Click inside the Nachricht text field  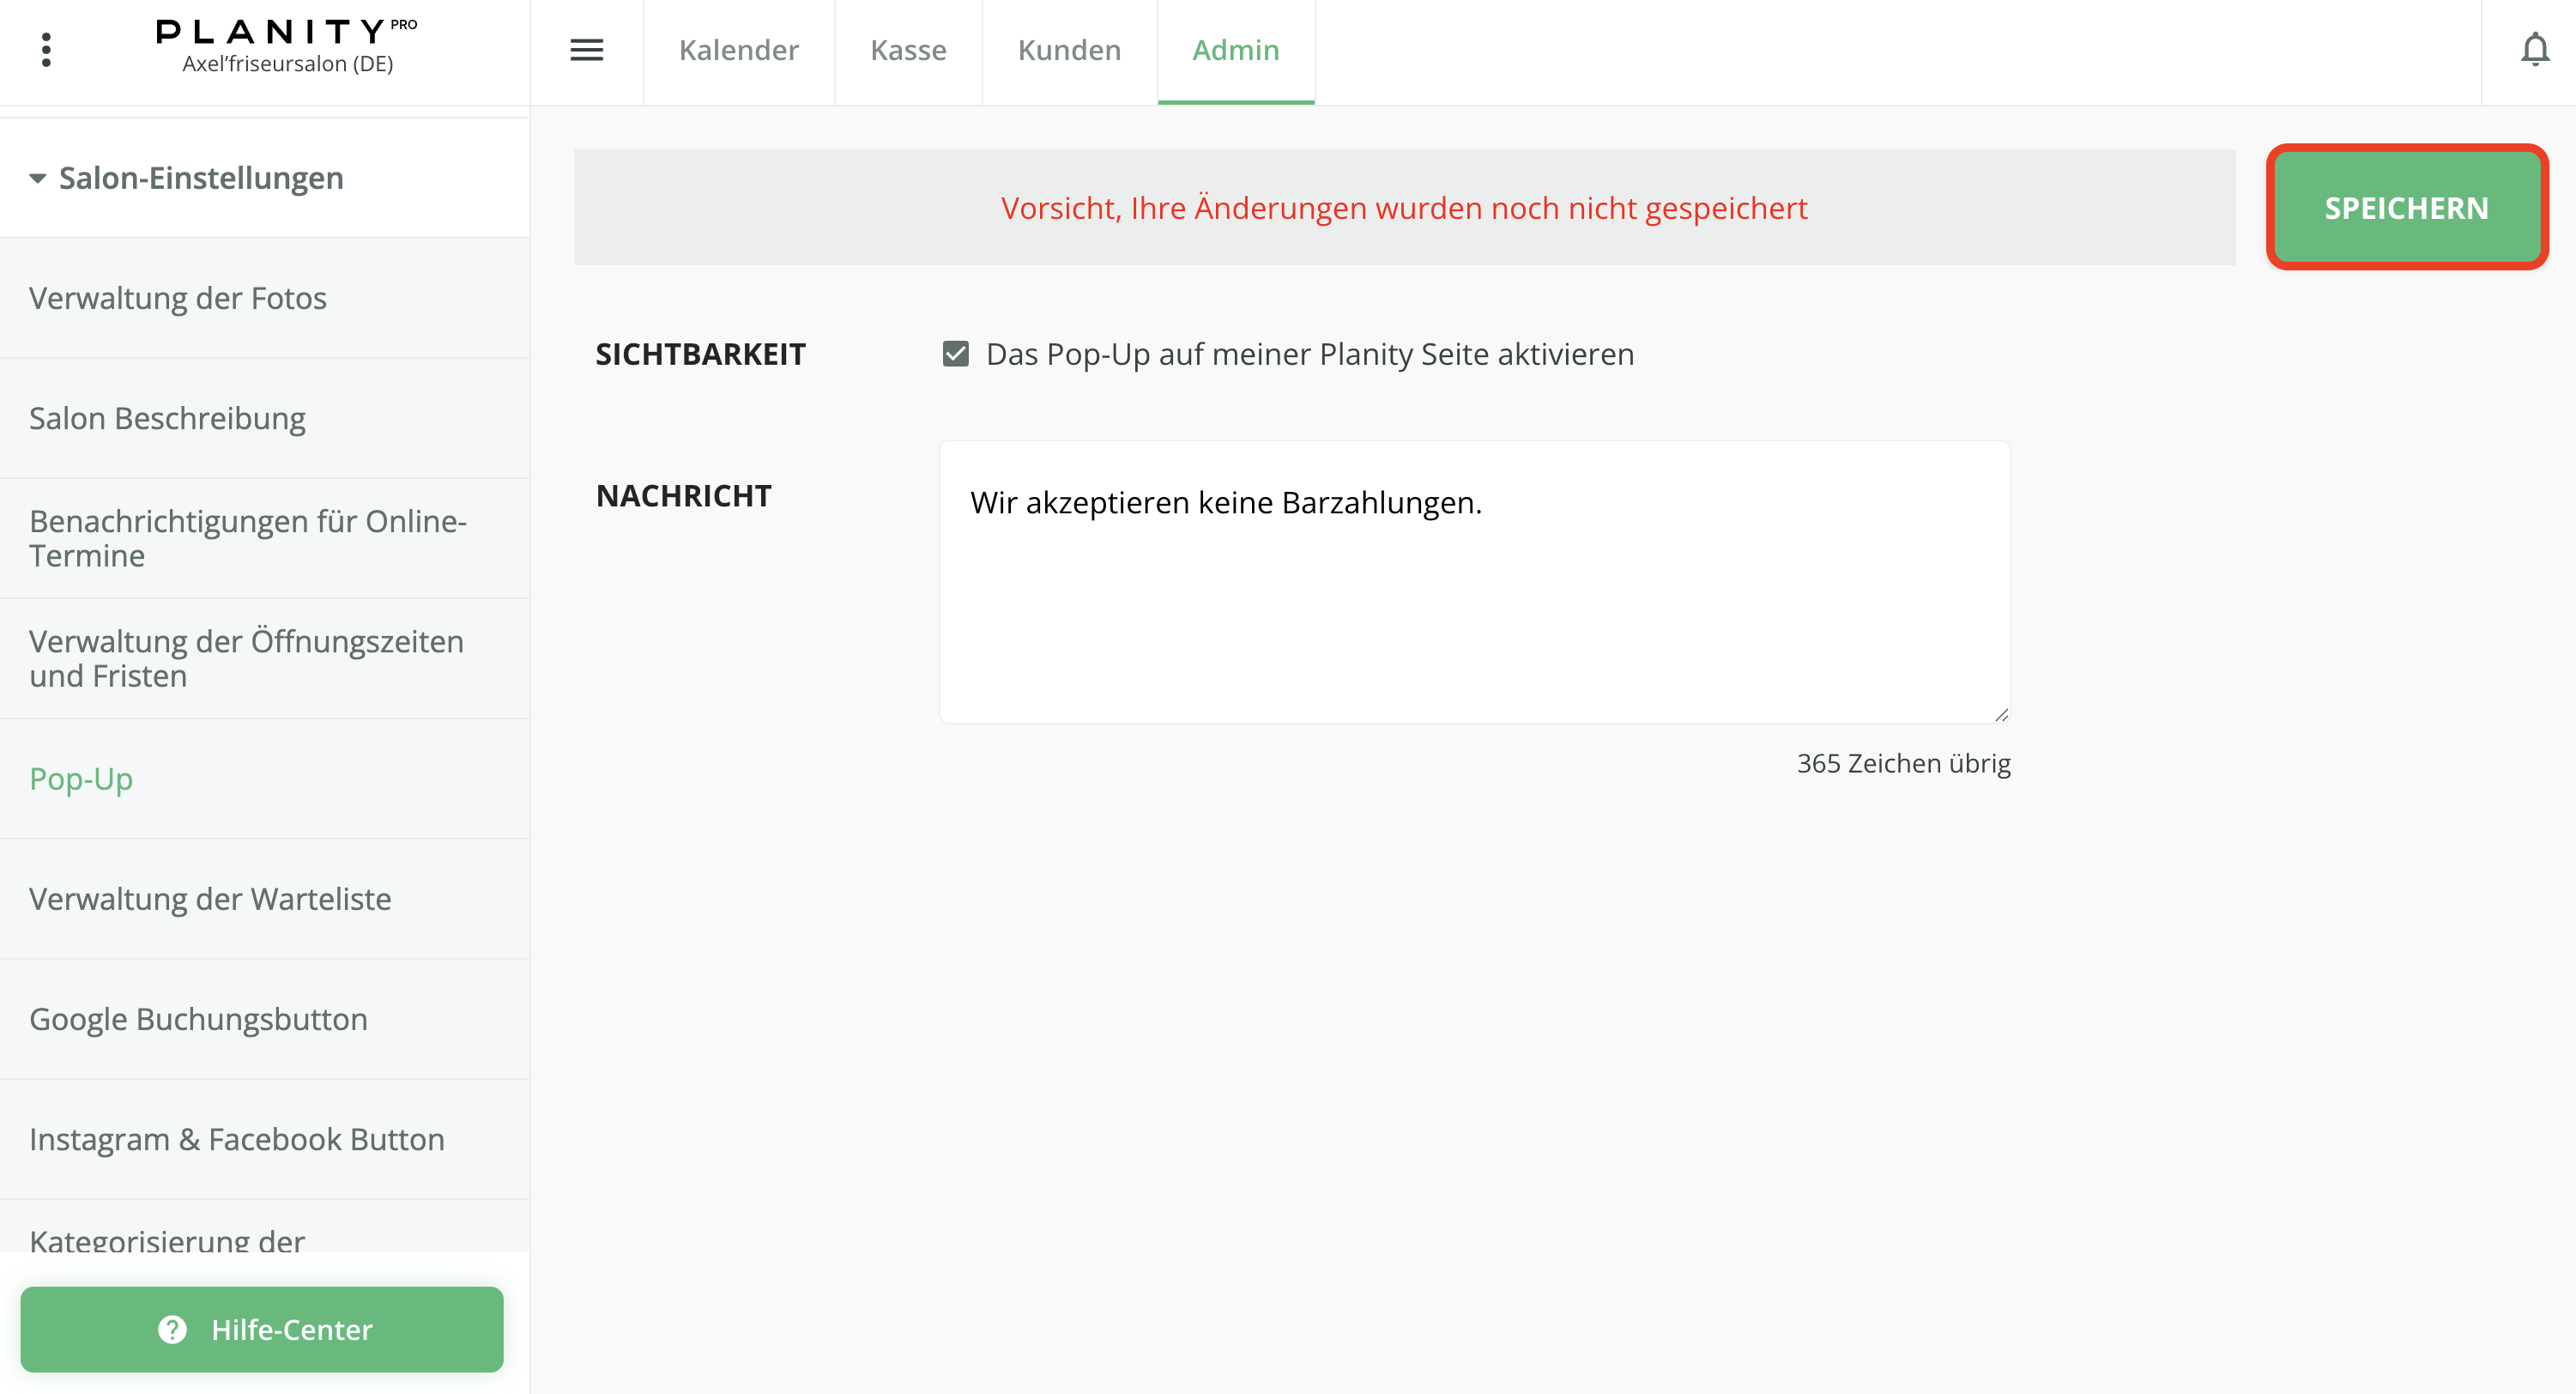pyautogui.click(x=1473, y=580)
